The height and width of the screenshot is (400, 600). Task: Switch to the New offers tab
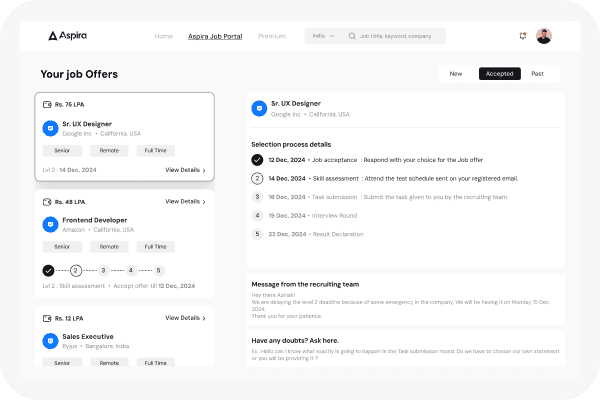(456, 73)
